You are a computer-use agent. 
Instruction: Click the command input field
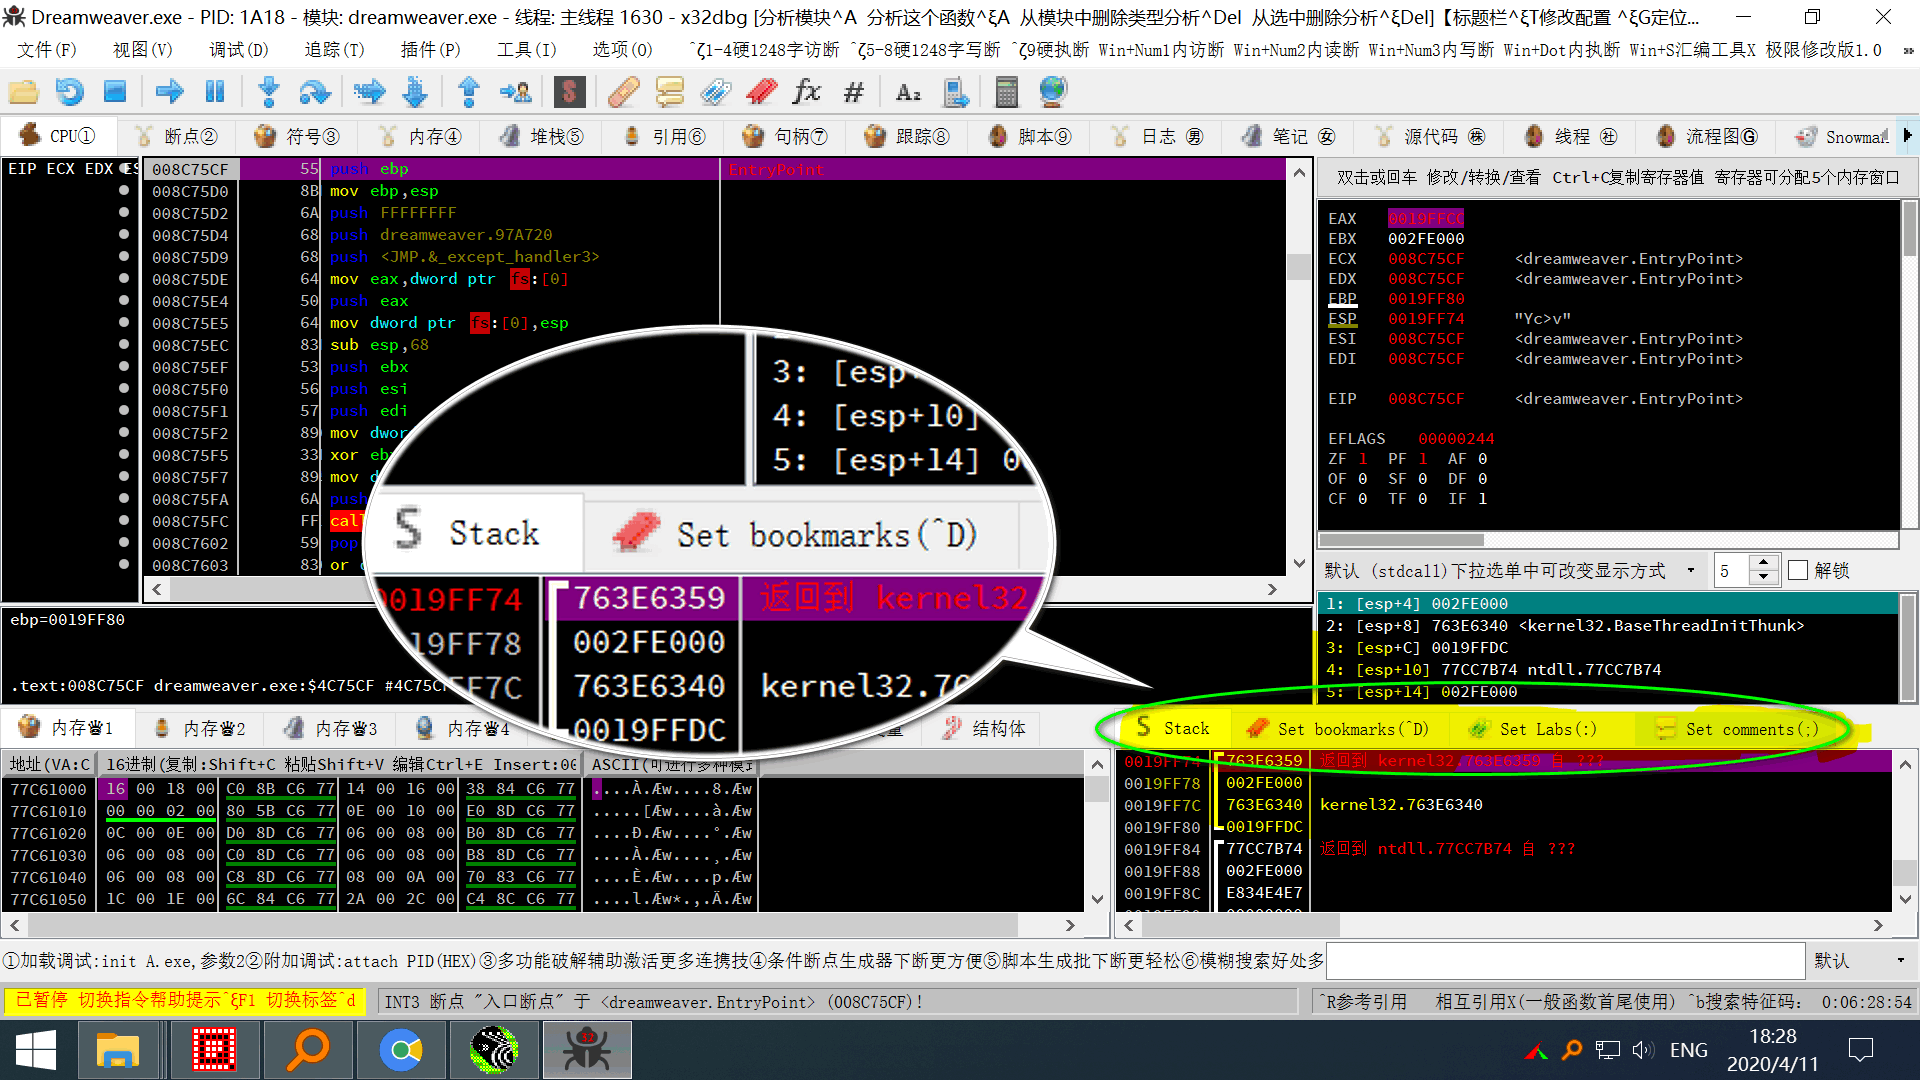(1565, 960)
